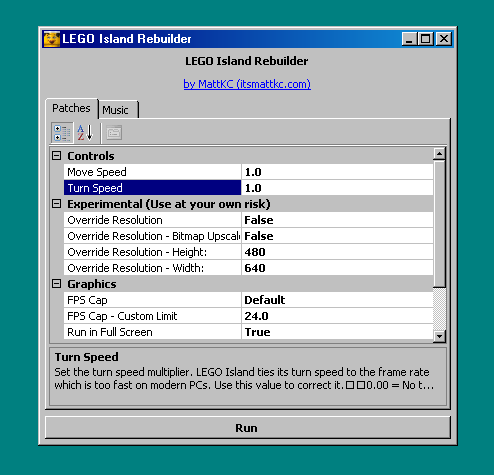Select the Override Resolution property label

coord(152,220)
